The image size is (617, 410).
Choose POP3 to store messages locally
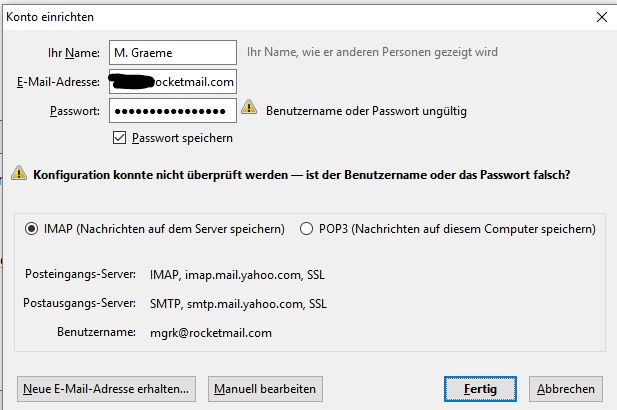click(306, 229)
